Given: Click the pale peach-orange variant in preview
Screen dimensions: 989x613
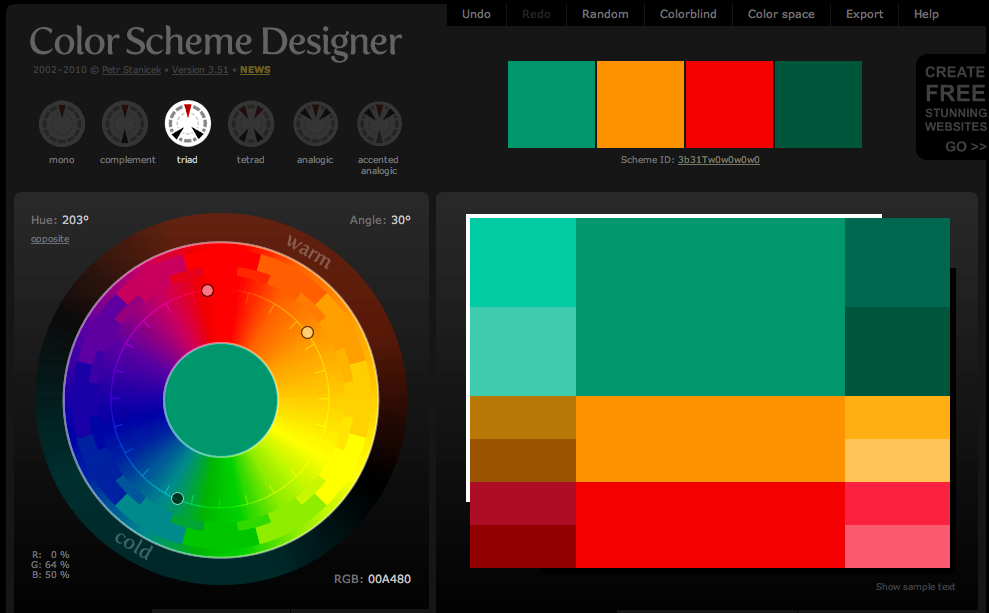Looking at the screenshot, I should 898,460.
